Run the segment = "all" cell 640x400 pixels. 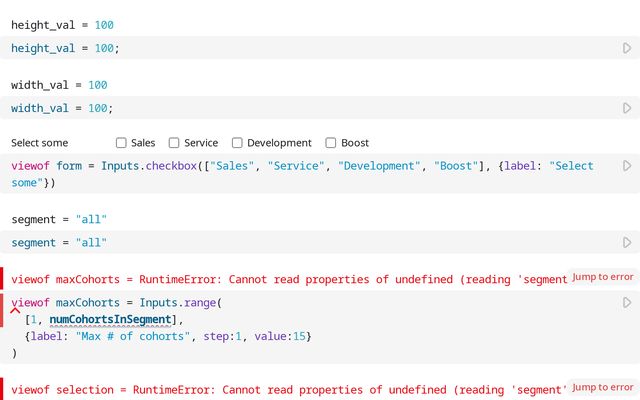pyautogui.click(x=627, y=242)
